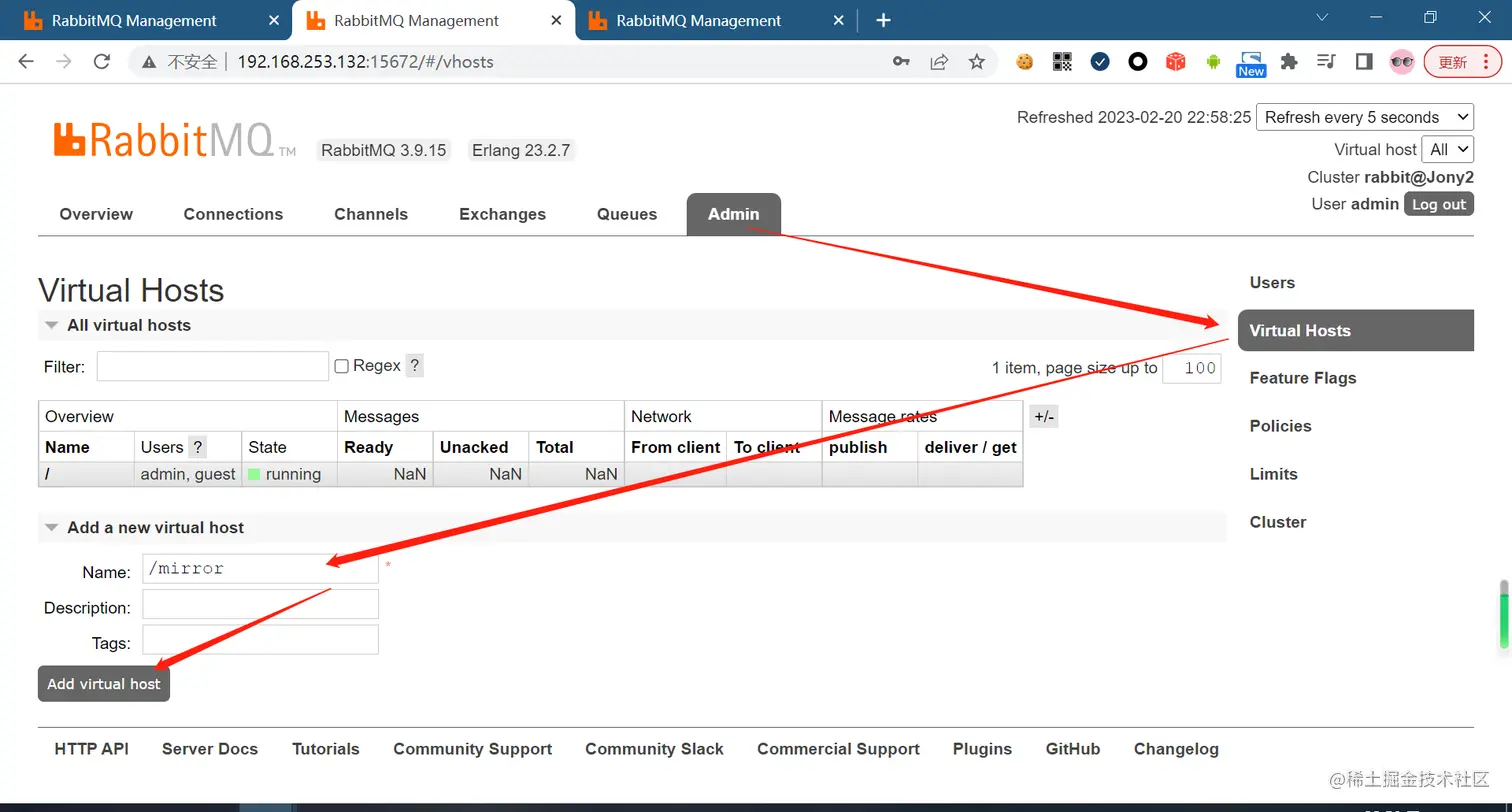Open the GitHub footer link
The height and width of the screenshot is (812, 1512).
point(1073,749)
